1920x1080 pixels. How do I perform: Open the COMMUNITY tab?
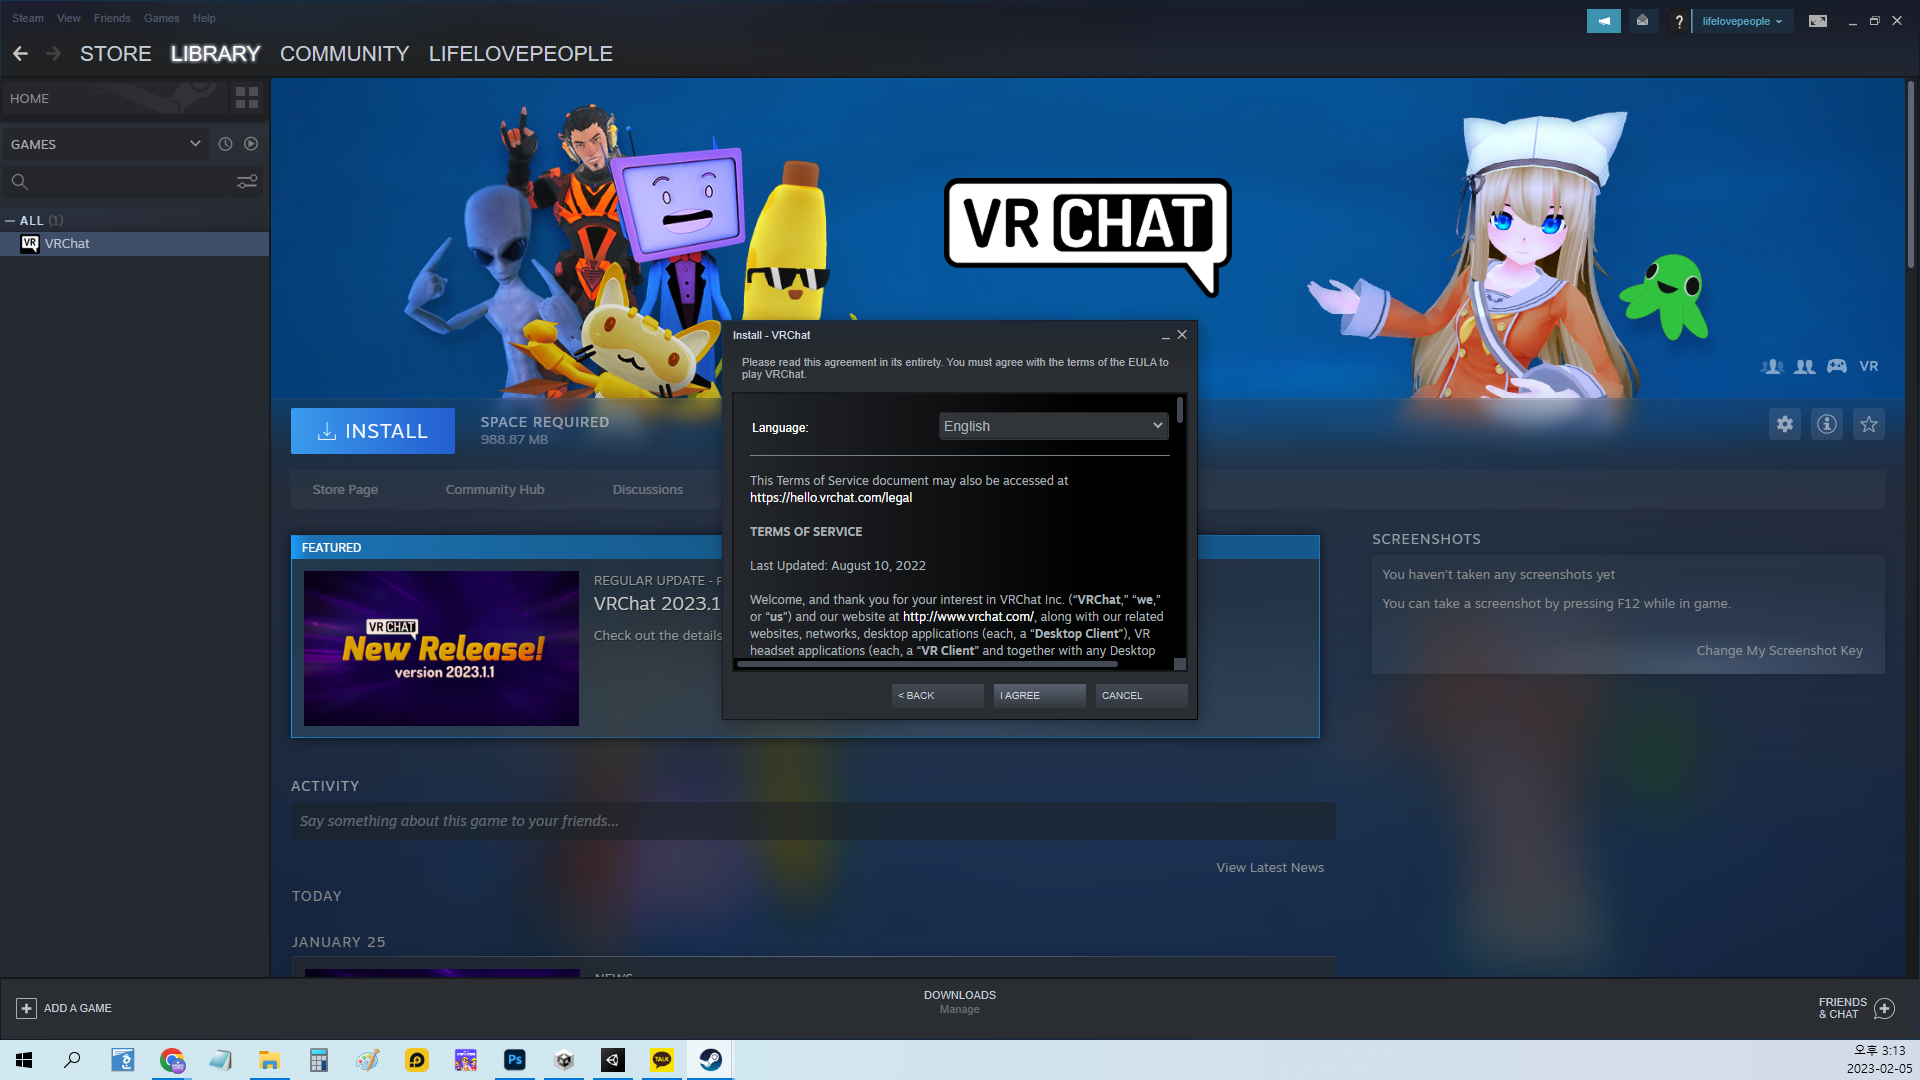coord(344,54)
